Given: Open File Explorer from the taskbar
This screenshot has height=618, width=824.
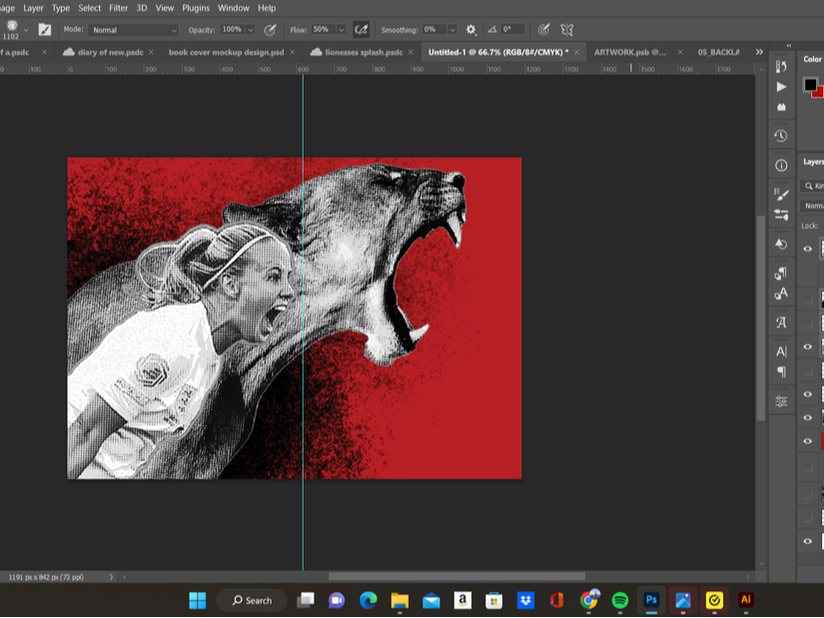Looking at the screenshot, I should [399, 600].
